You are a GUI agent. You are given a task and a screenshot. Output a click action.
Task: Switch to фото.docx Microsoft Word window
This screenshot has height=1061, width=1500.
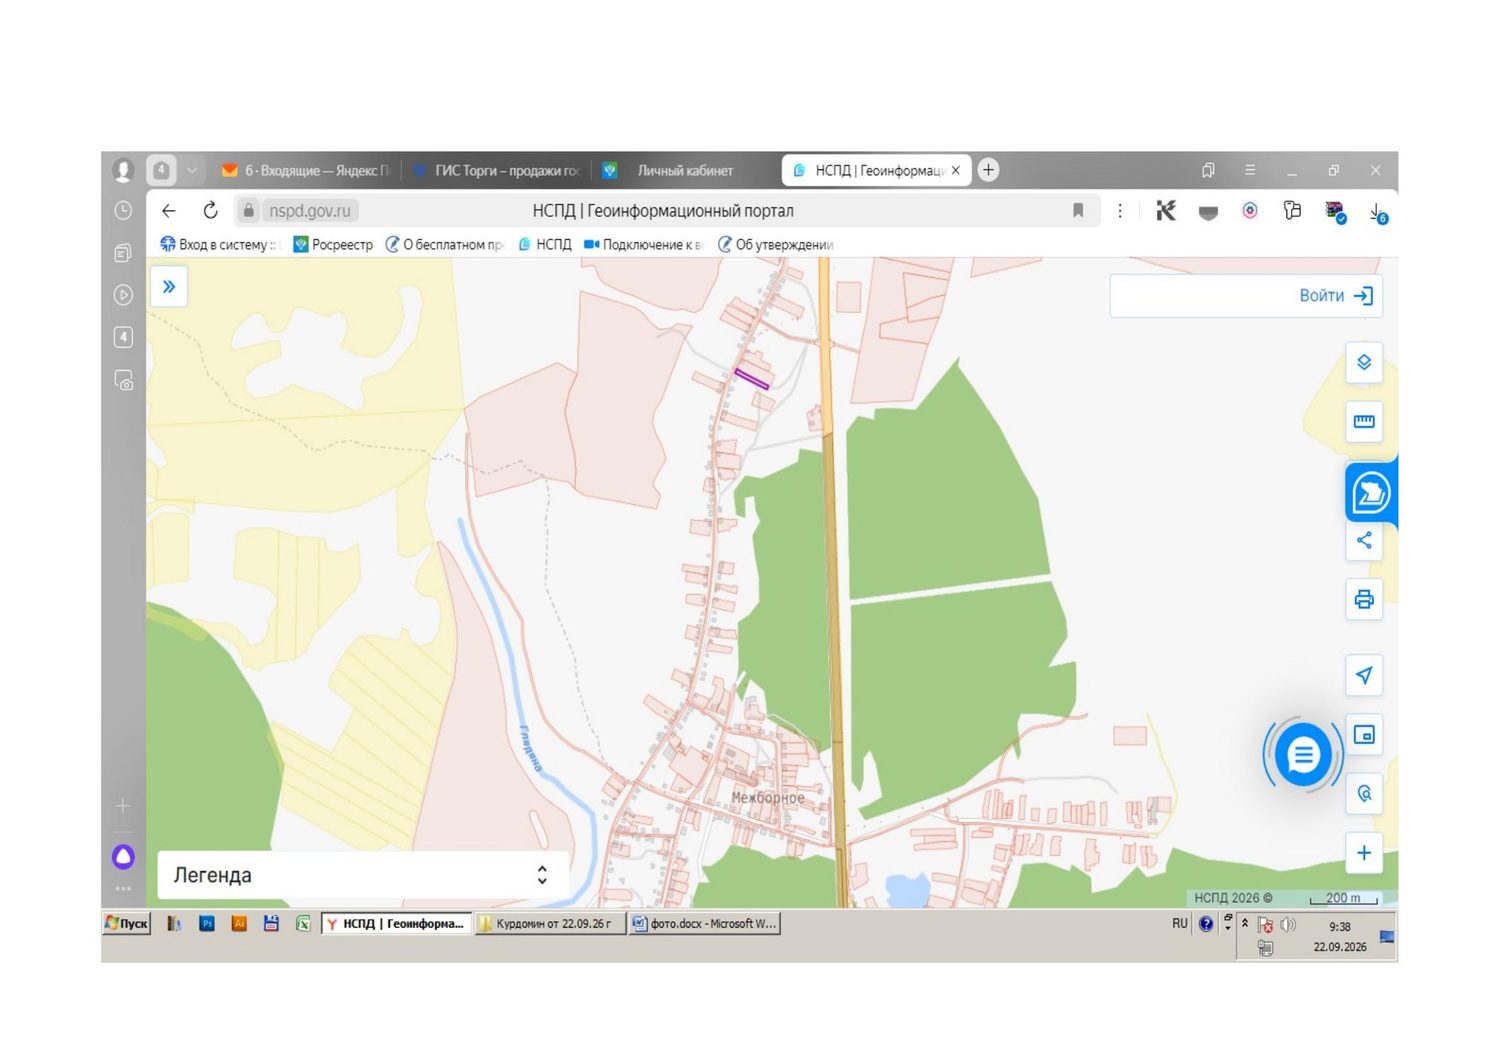[703, 923]
